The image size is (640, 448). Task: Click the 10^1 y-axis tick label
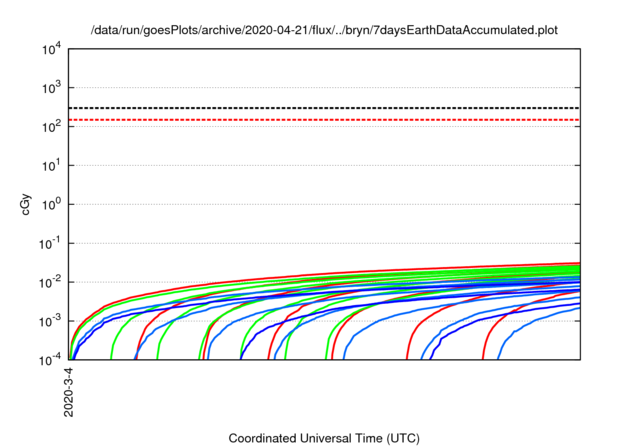(51, 165)
